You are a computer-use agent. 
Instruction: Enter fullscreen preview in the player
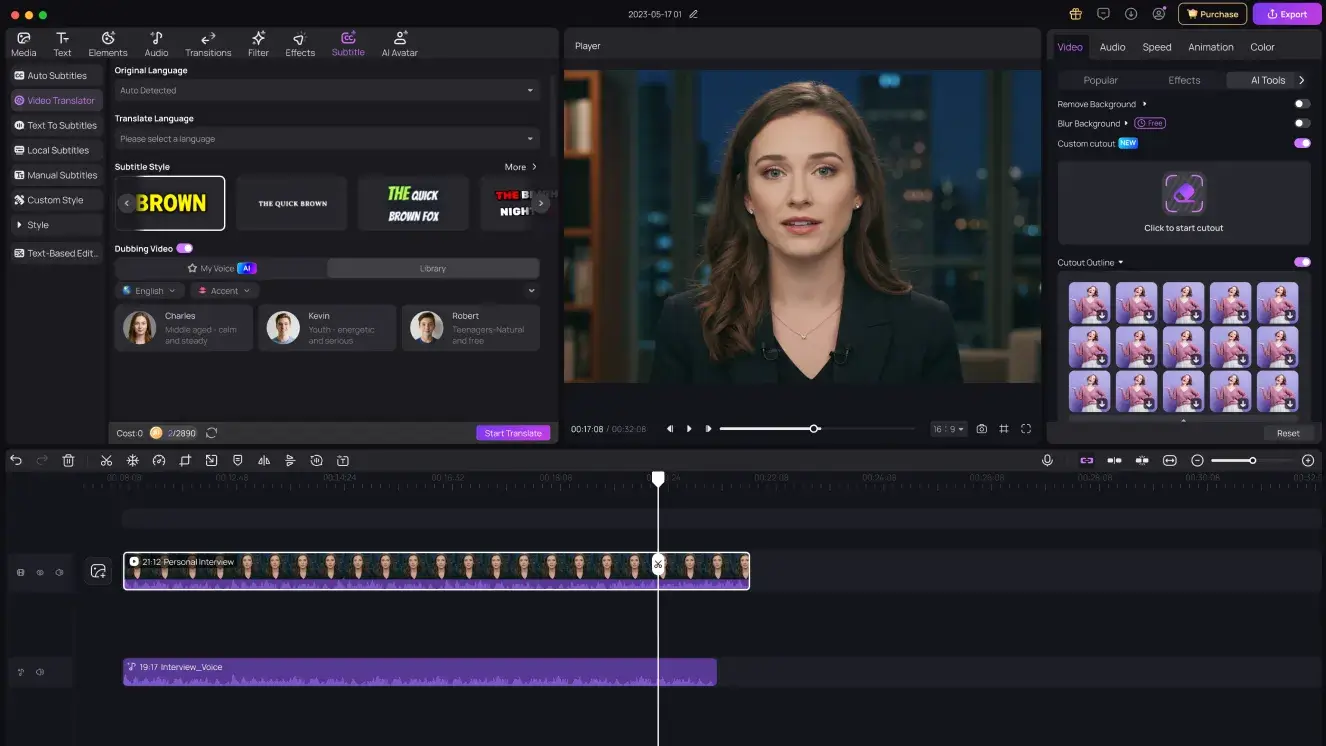tap(1026, 429)
